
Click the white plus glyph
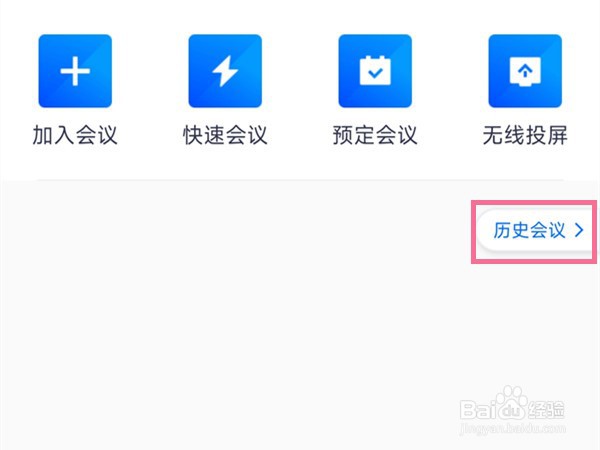click(x=75, y=71)
